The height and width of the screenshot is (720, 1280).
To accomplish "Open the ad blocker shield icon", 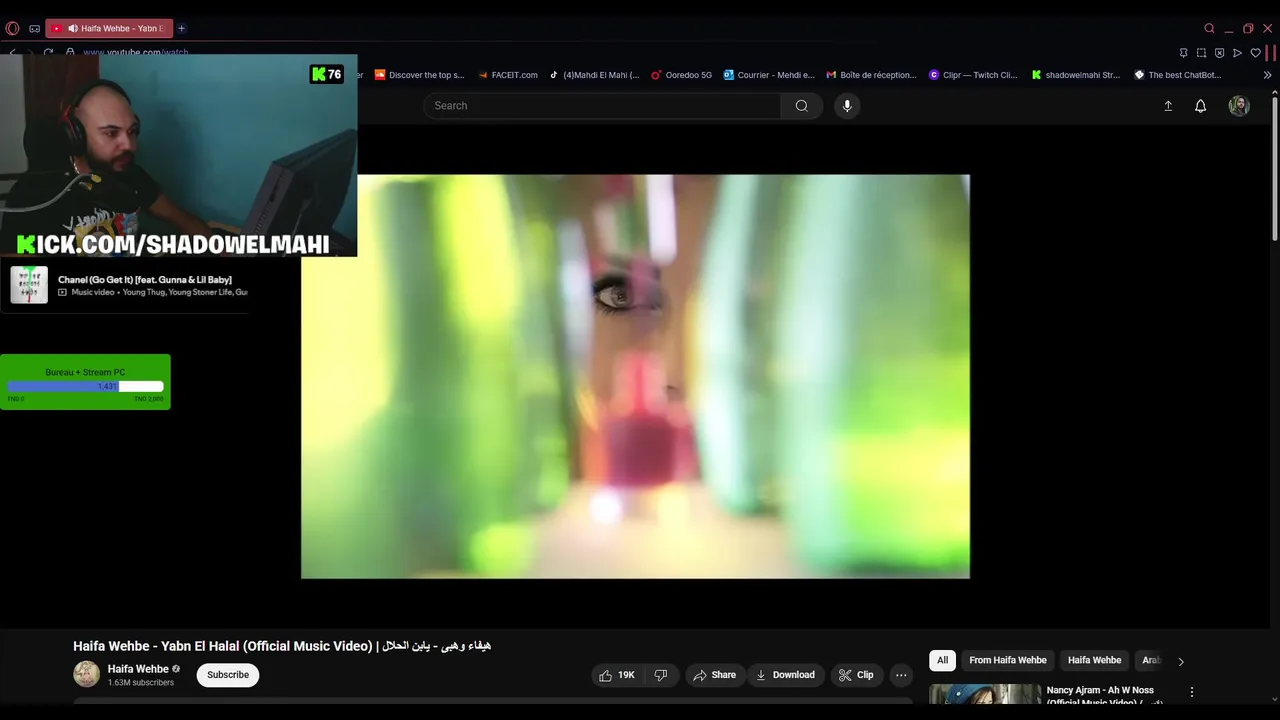I will [1219, 53].
